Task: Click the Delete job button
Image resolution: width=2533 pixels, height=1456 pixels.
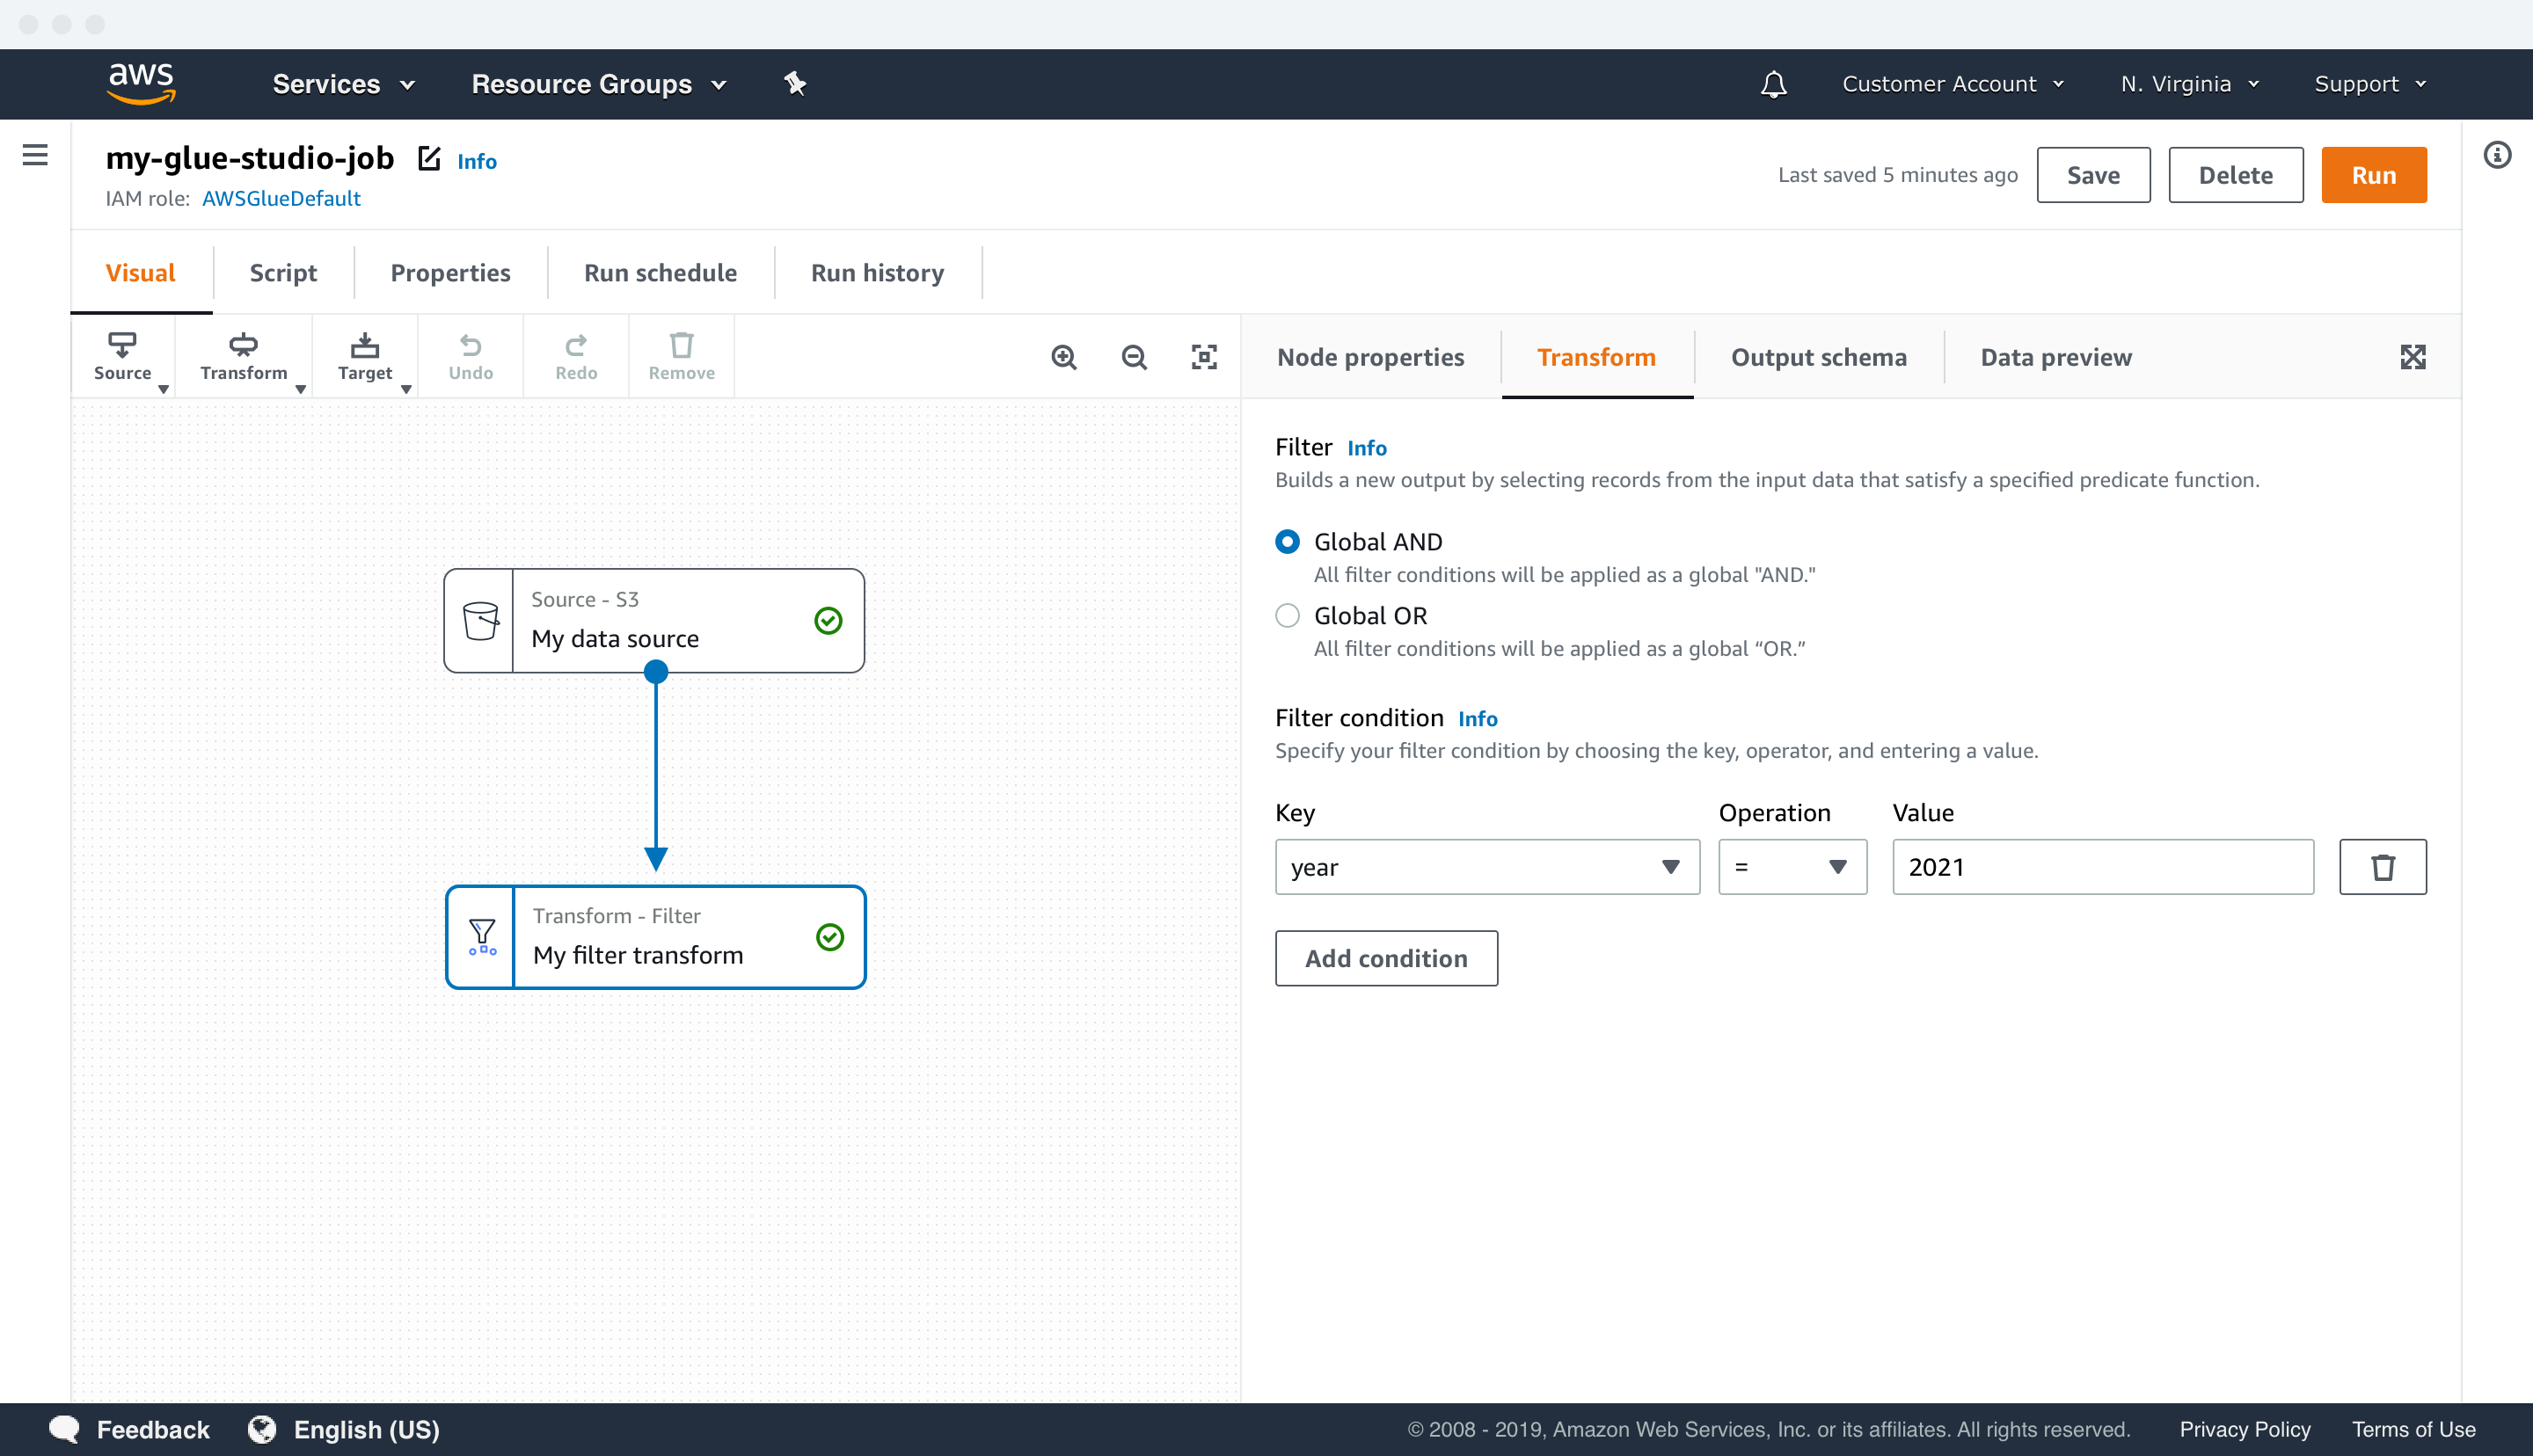Action: [2235, 175]
